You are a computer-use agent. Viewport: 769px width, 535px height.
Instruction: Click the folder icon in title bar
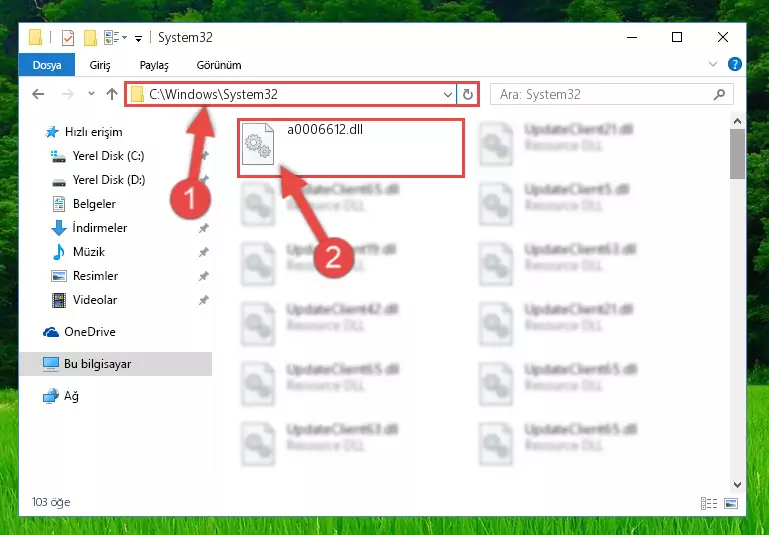[35, 38]
